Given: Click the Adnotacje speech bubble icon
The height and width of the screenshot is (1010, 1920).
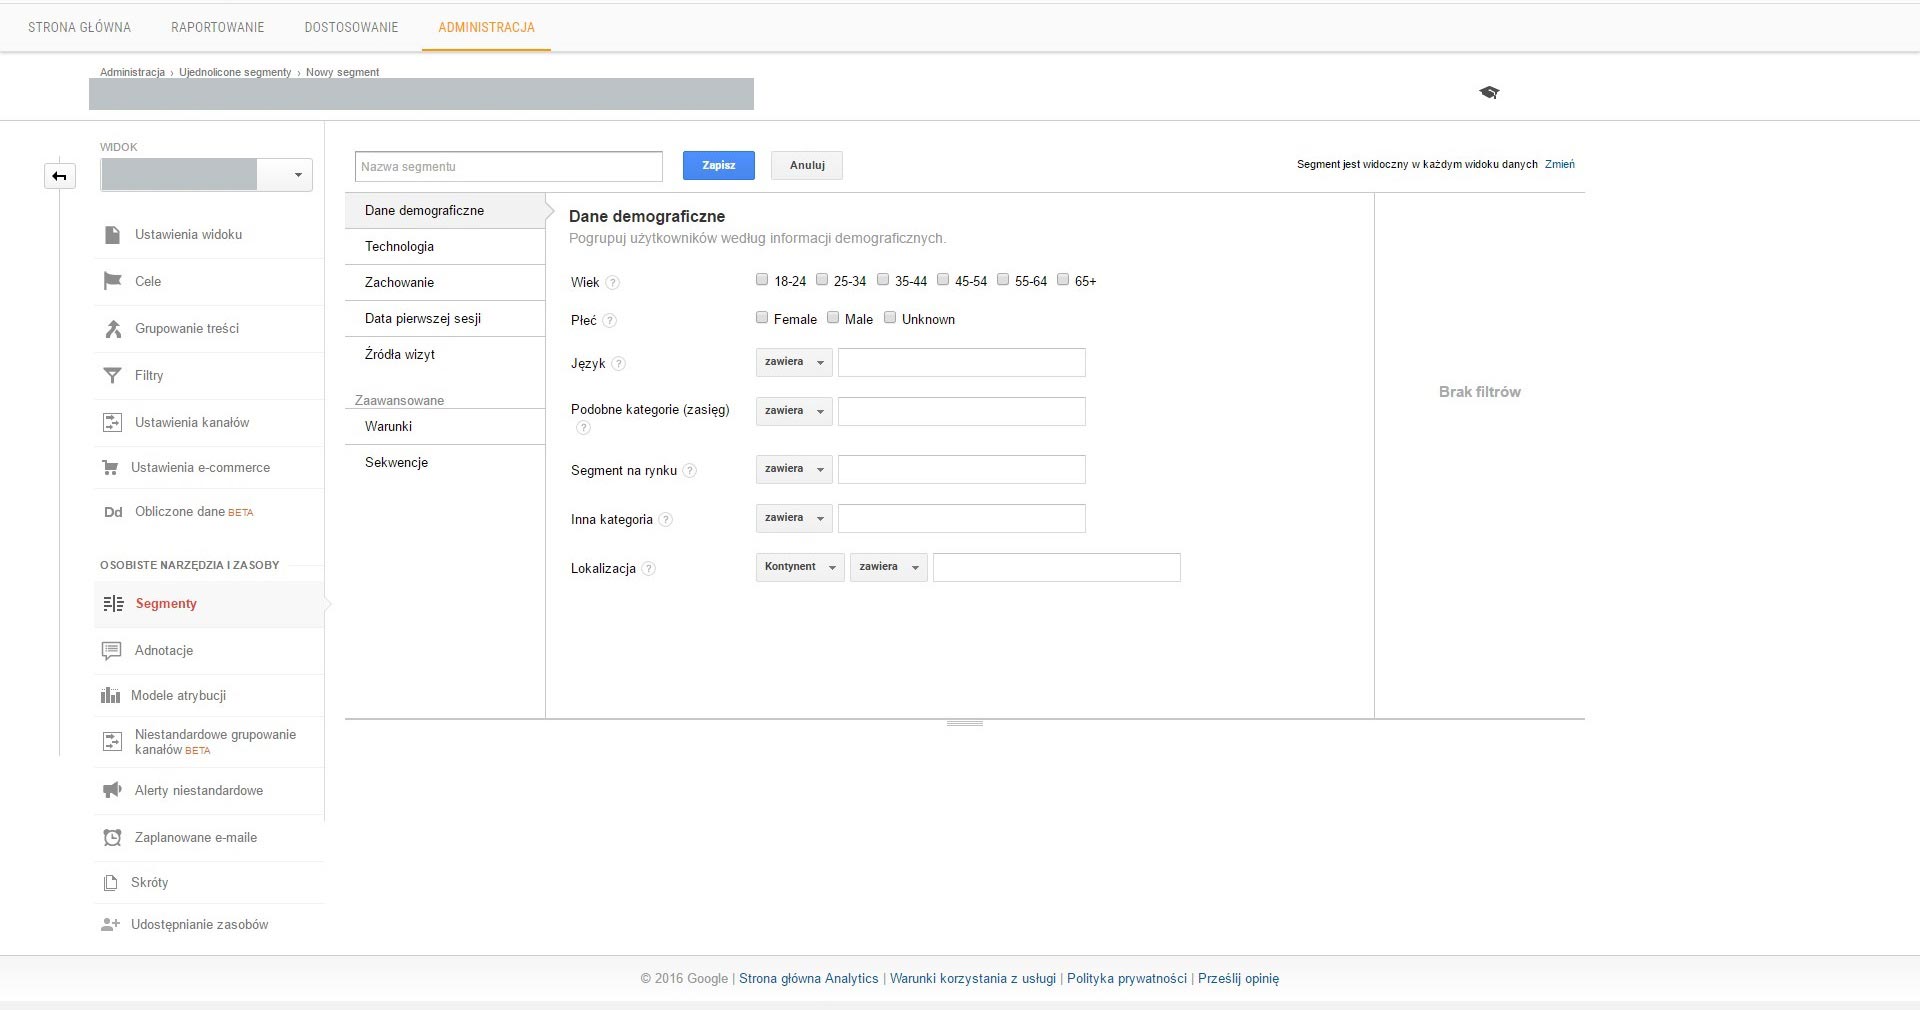Looking at the screenshot, I should click(112, 651).
